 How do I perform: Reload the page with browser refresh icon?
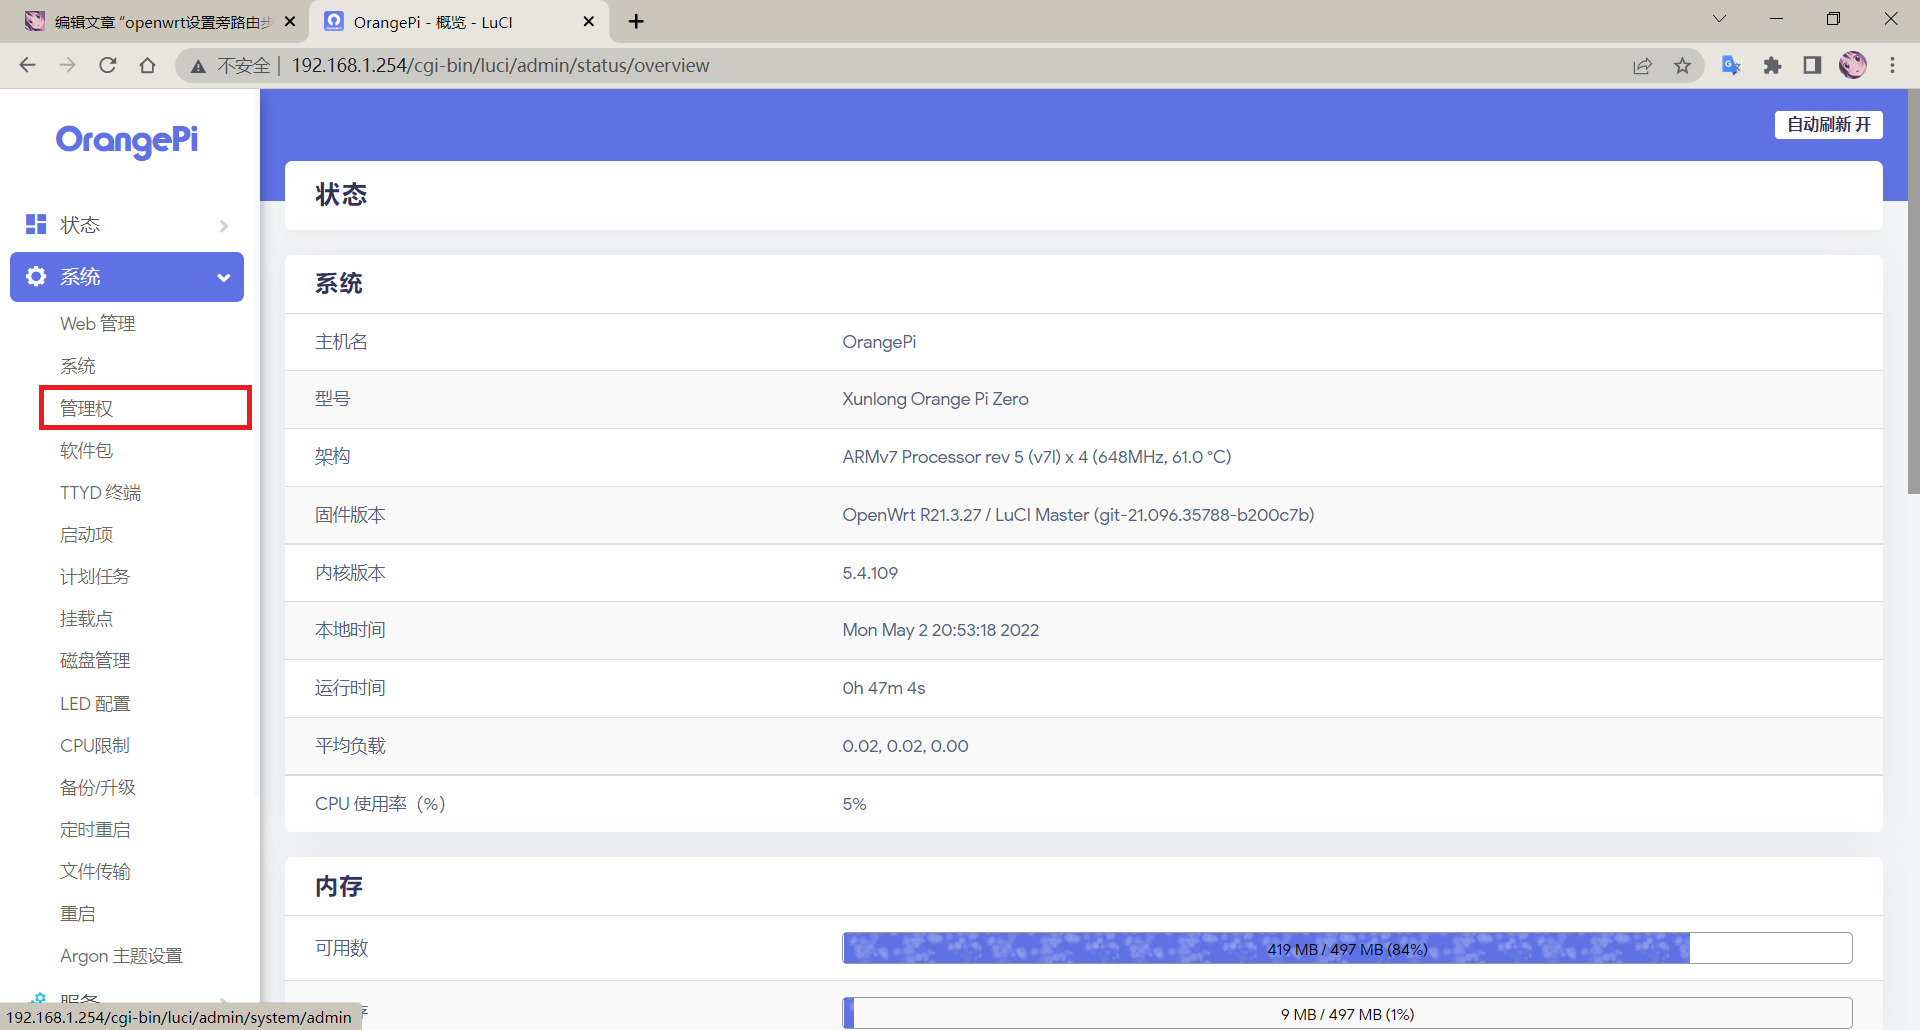[x=108, y=65]
